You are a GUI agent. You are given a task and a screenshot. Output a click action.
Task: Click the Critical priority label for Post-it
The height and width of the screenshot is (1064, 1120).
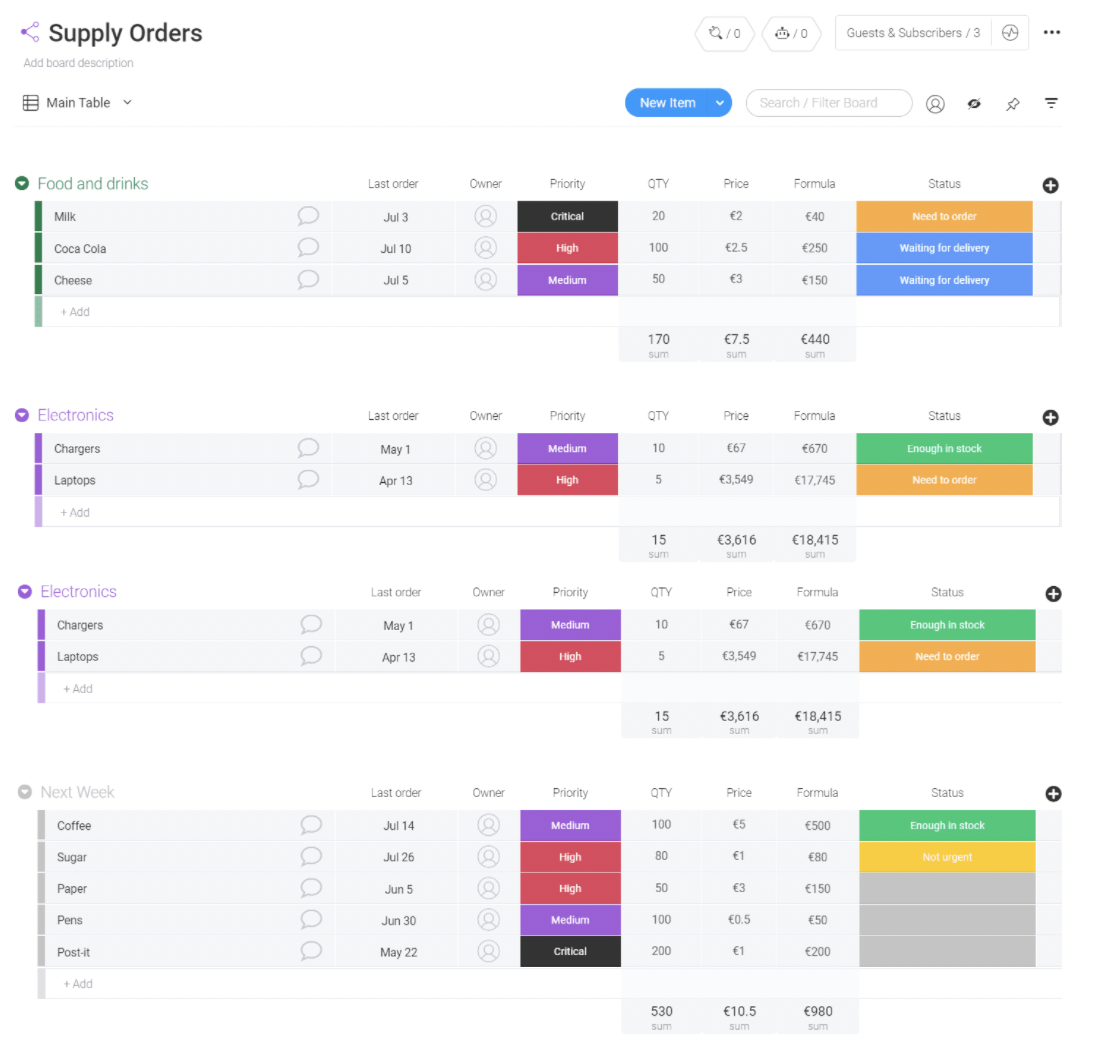pos(570,951)
